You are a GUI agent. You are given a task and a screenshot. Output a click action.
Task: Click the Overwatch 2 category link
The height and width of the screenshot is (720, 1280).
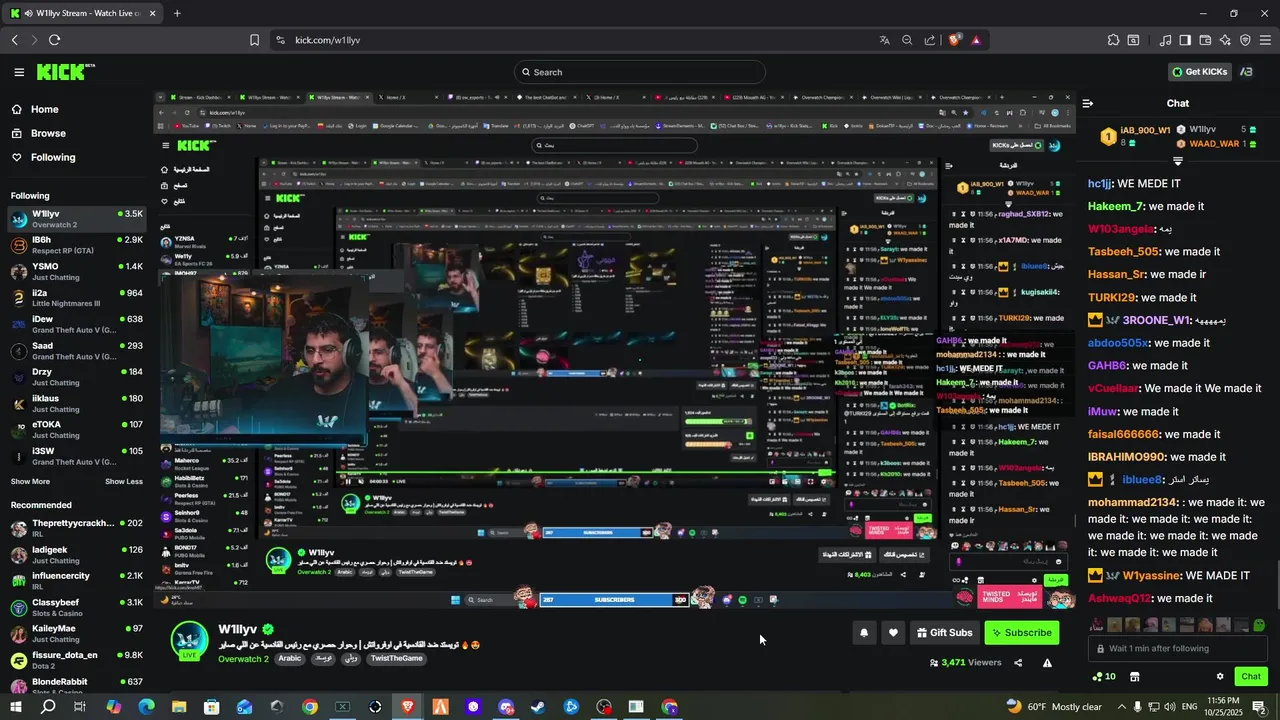[243, 659]
